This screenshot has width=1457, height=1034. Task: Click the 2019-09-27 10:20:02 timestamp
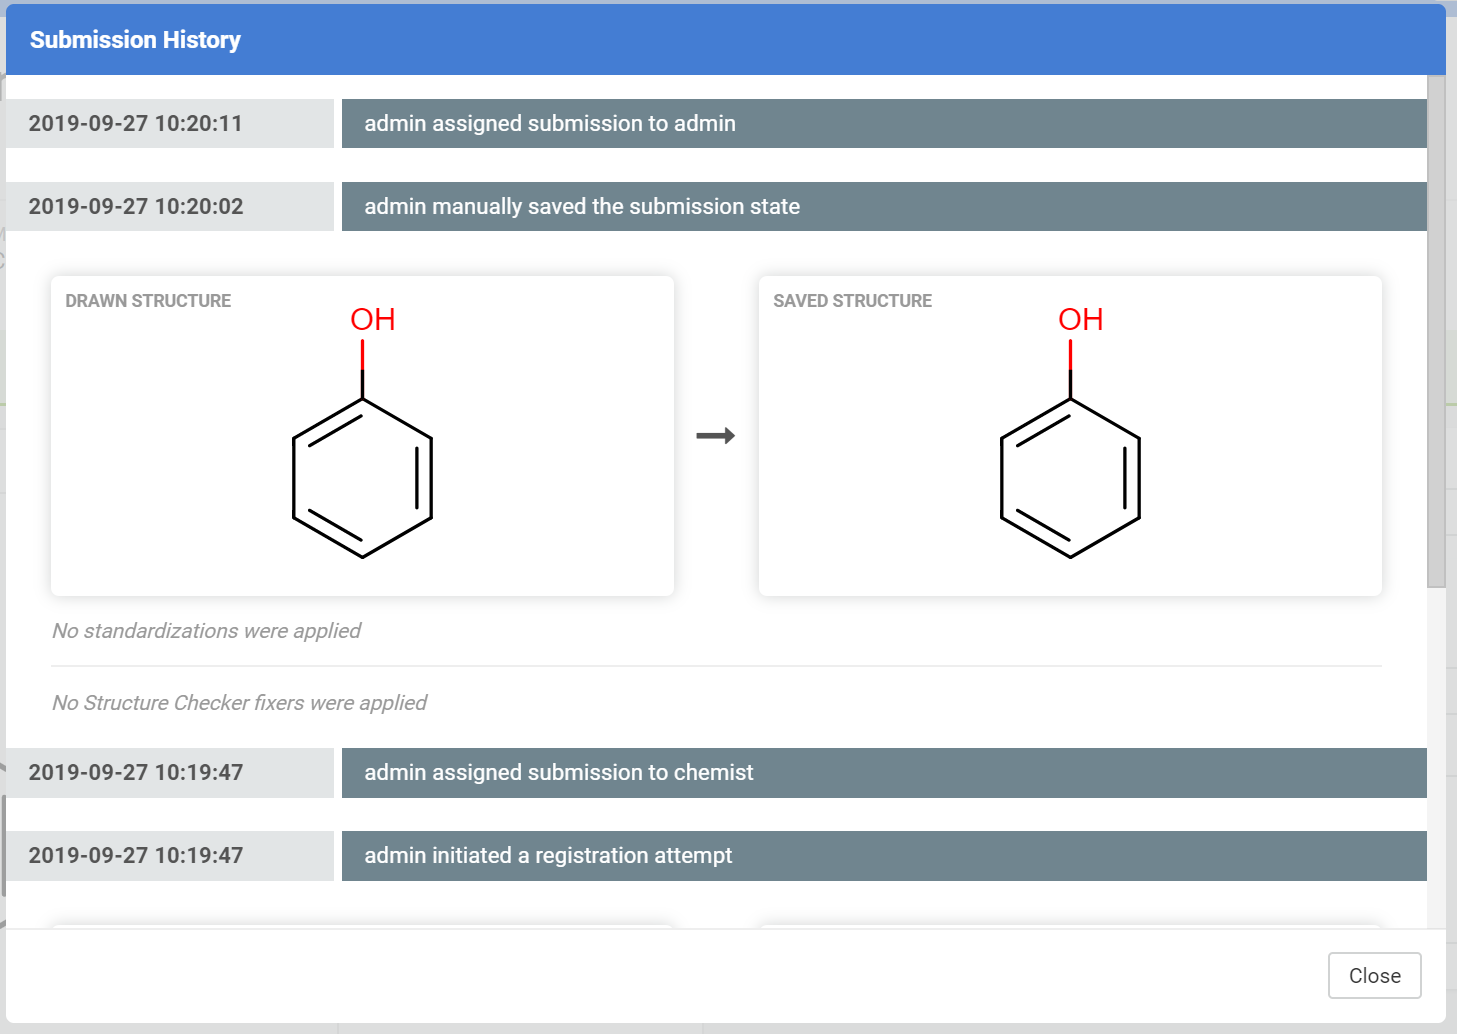tap(136, 207)
